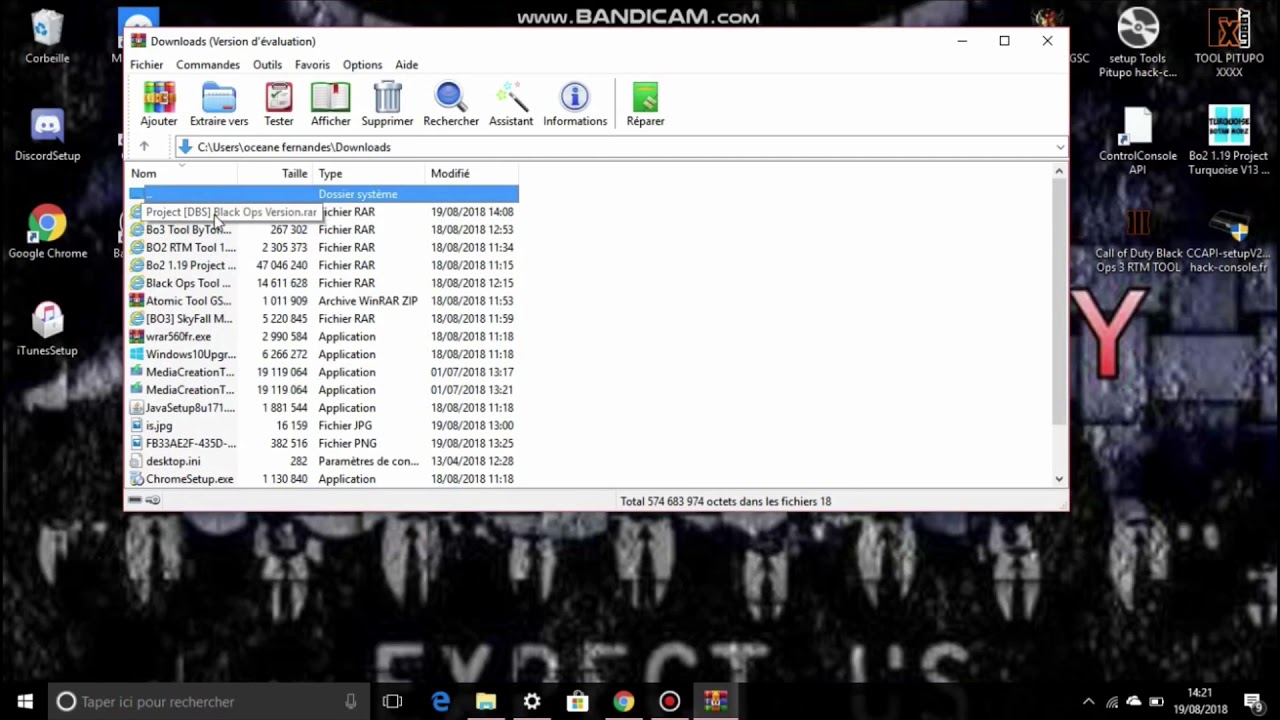Screen dimensions: 1280x720
Task: Open the Call of Duty Black Ops 3 RTM TOOL icon
Action: click(1138, 239)
